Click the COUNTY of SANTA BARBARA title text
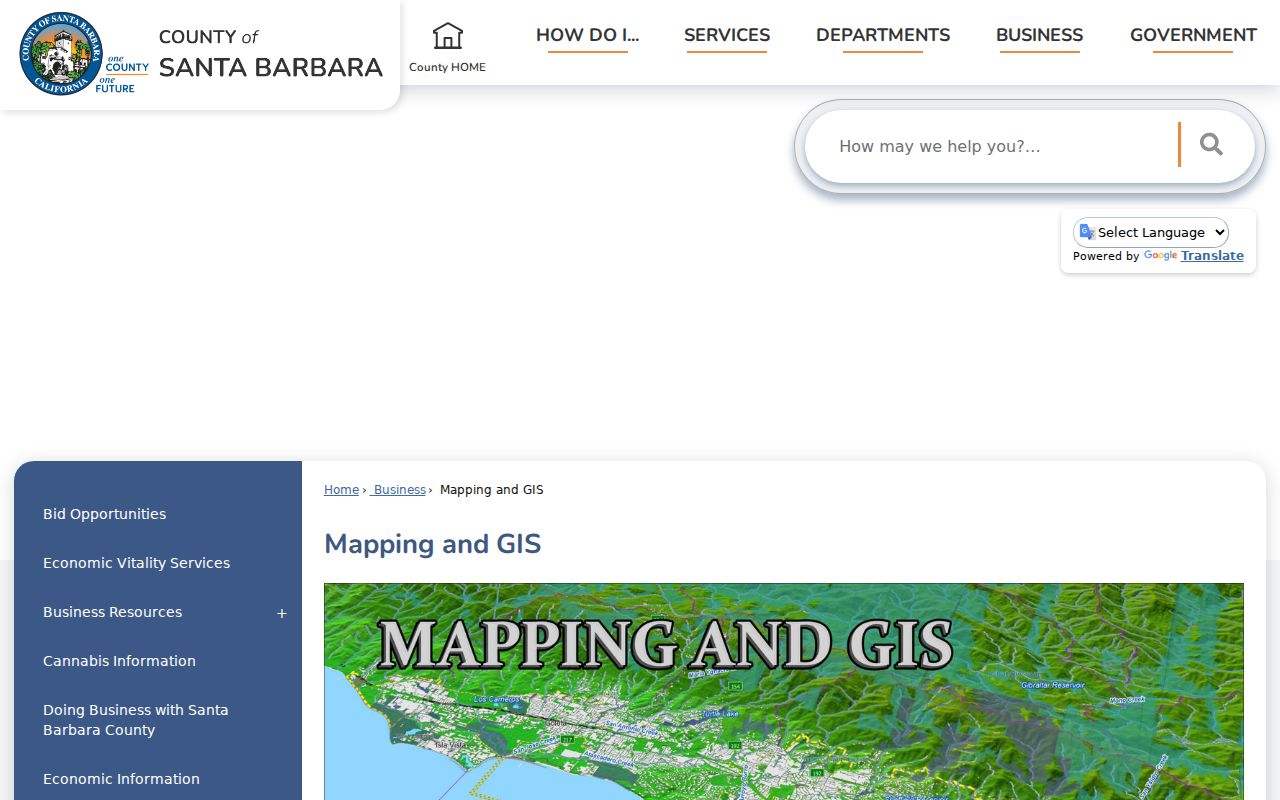The width and height of the screenshot is (1280, 800). coord(270,54)
